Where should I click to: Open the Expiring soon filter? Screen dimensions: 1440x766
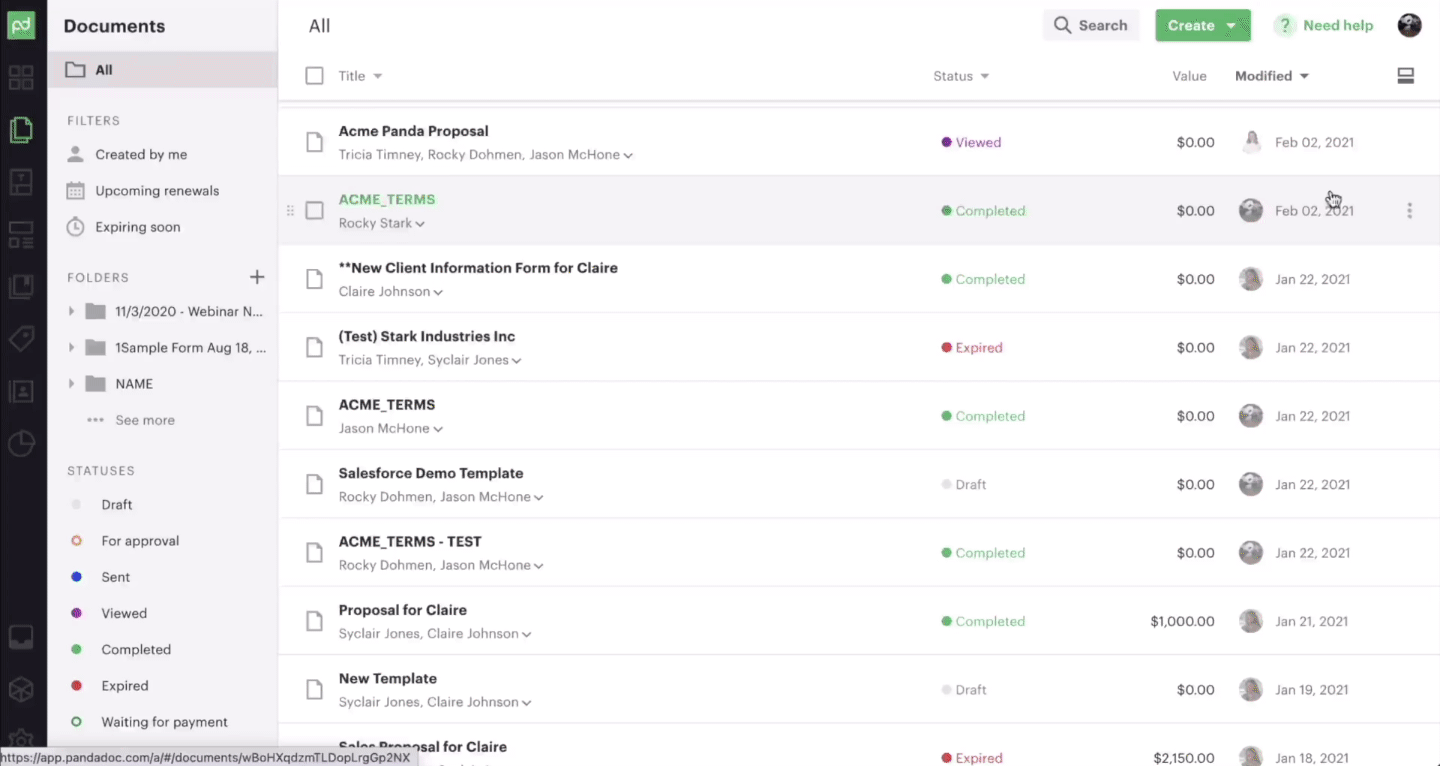pos(138,227)
